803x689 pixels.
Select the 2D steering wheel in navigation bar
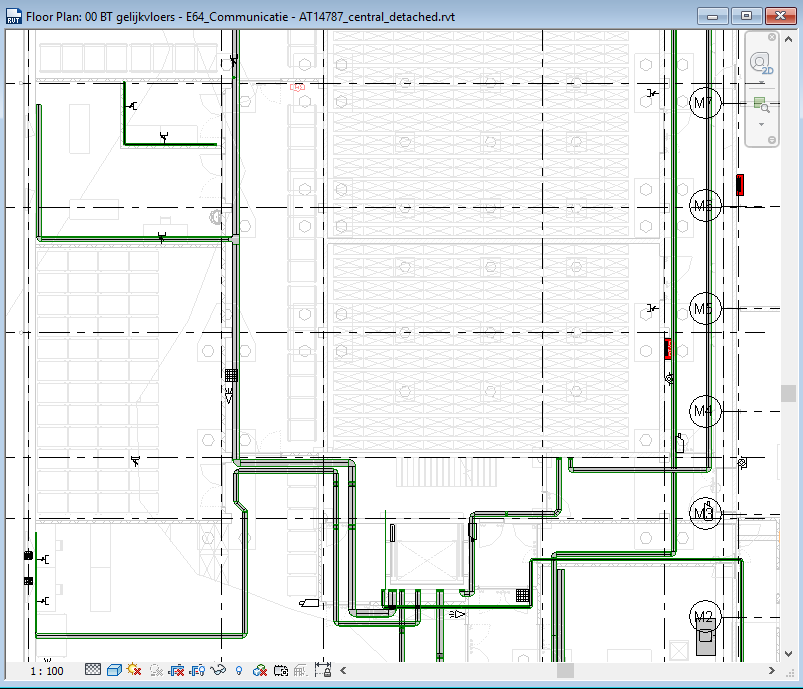(760, 61)
